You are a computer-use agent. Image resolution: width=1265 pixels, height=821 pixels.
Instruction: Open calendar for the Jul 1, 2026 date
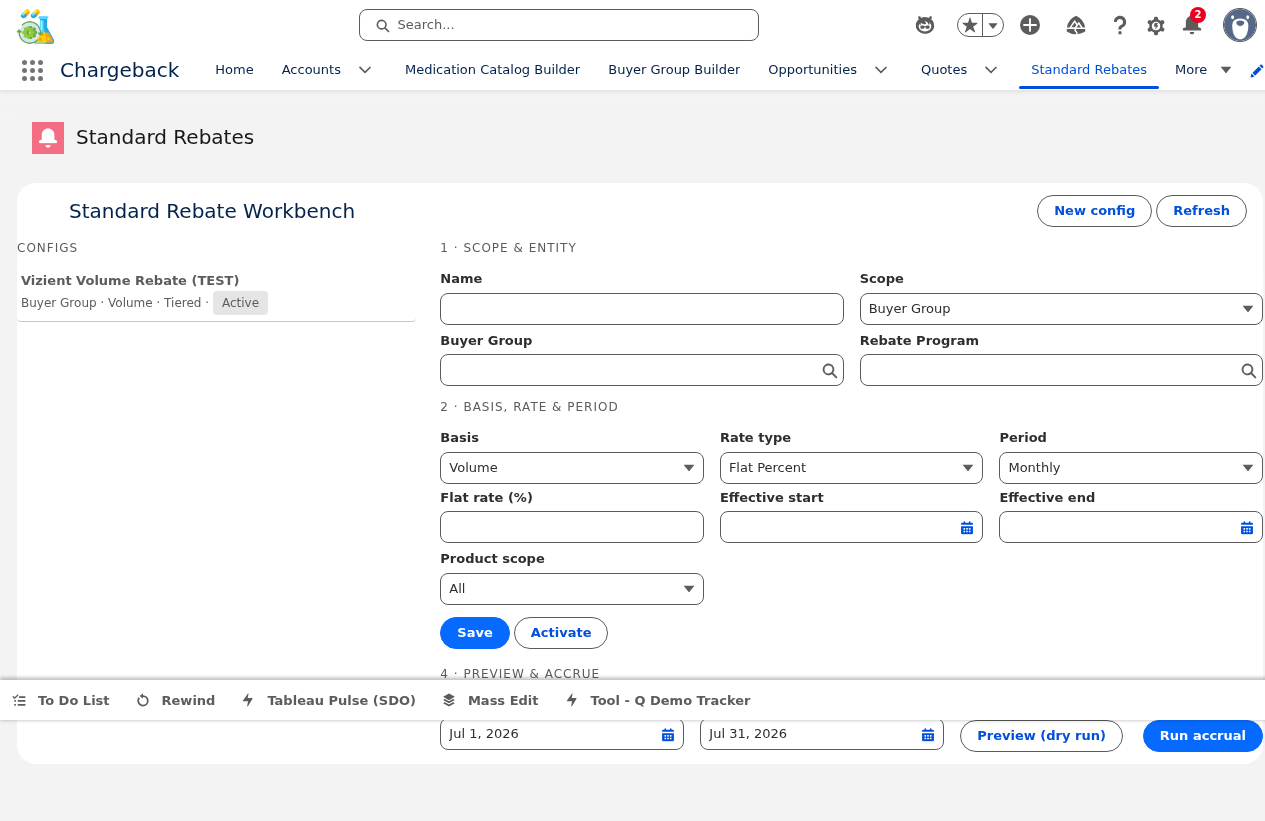(668, 735)
